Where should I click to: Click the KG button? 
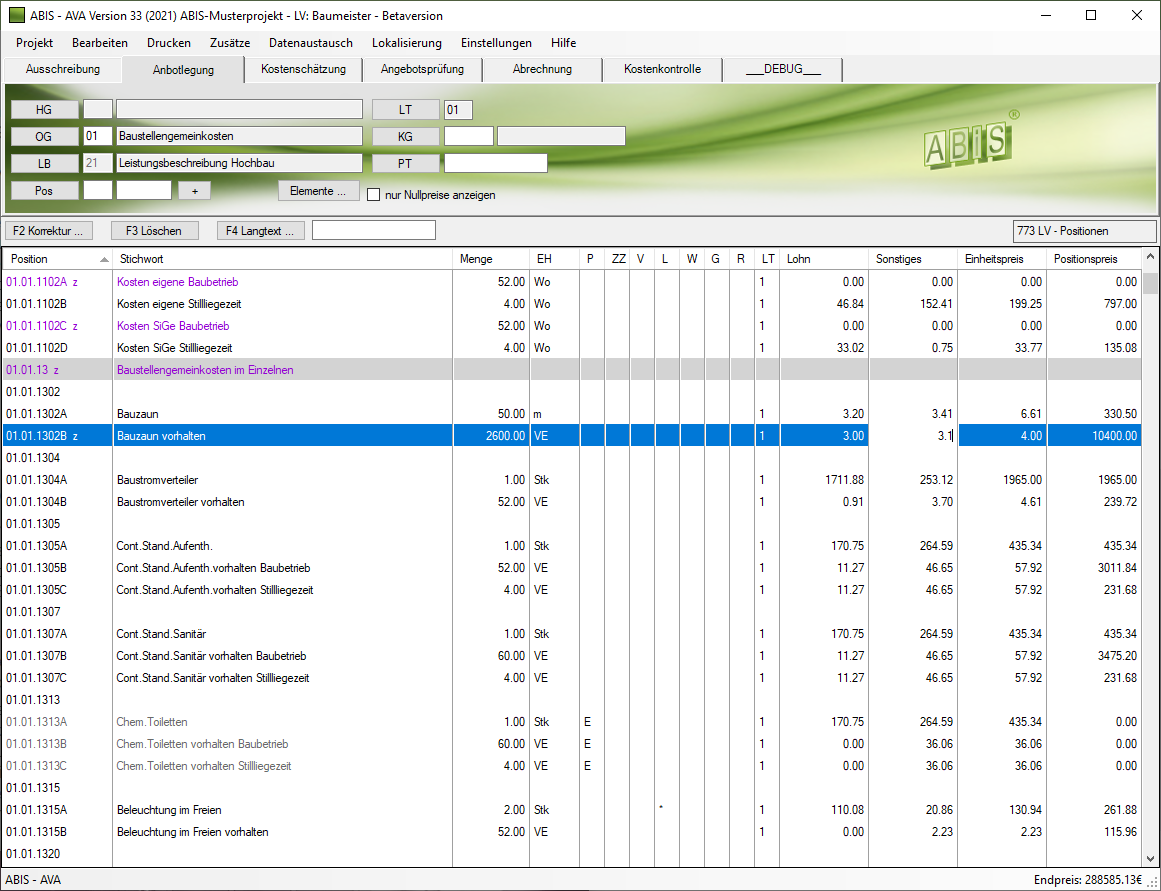point(406,136)
